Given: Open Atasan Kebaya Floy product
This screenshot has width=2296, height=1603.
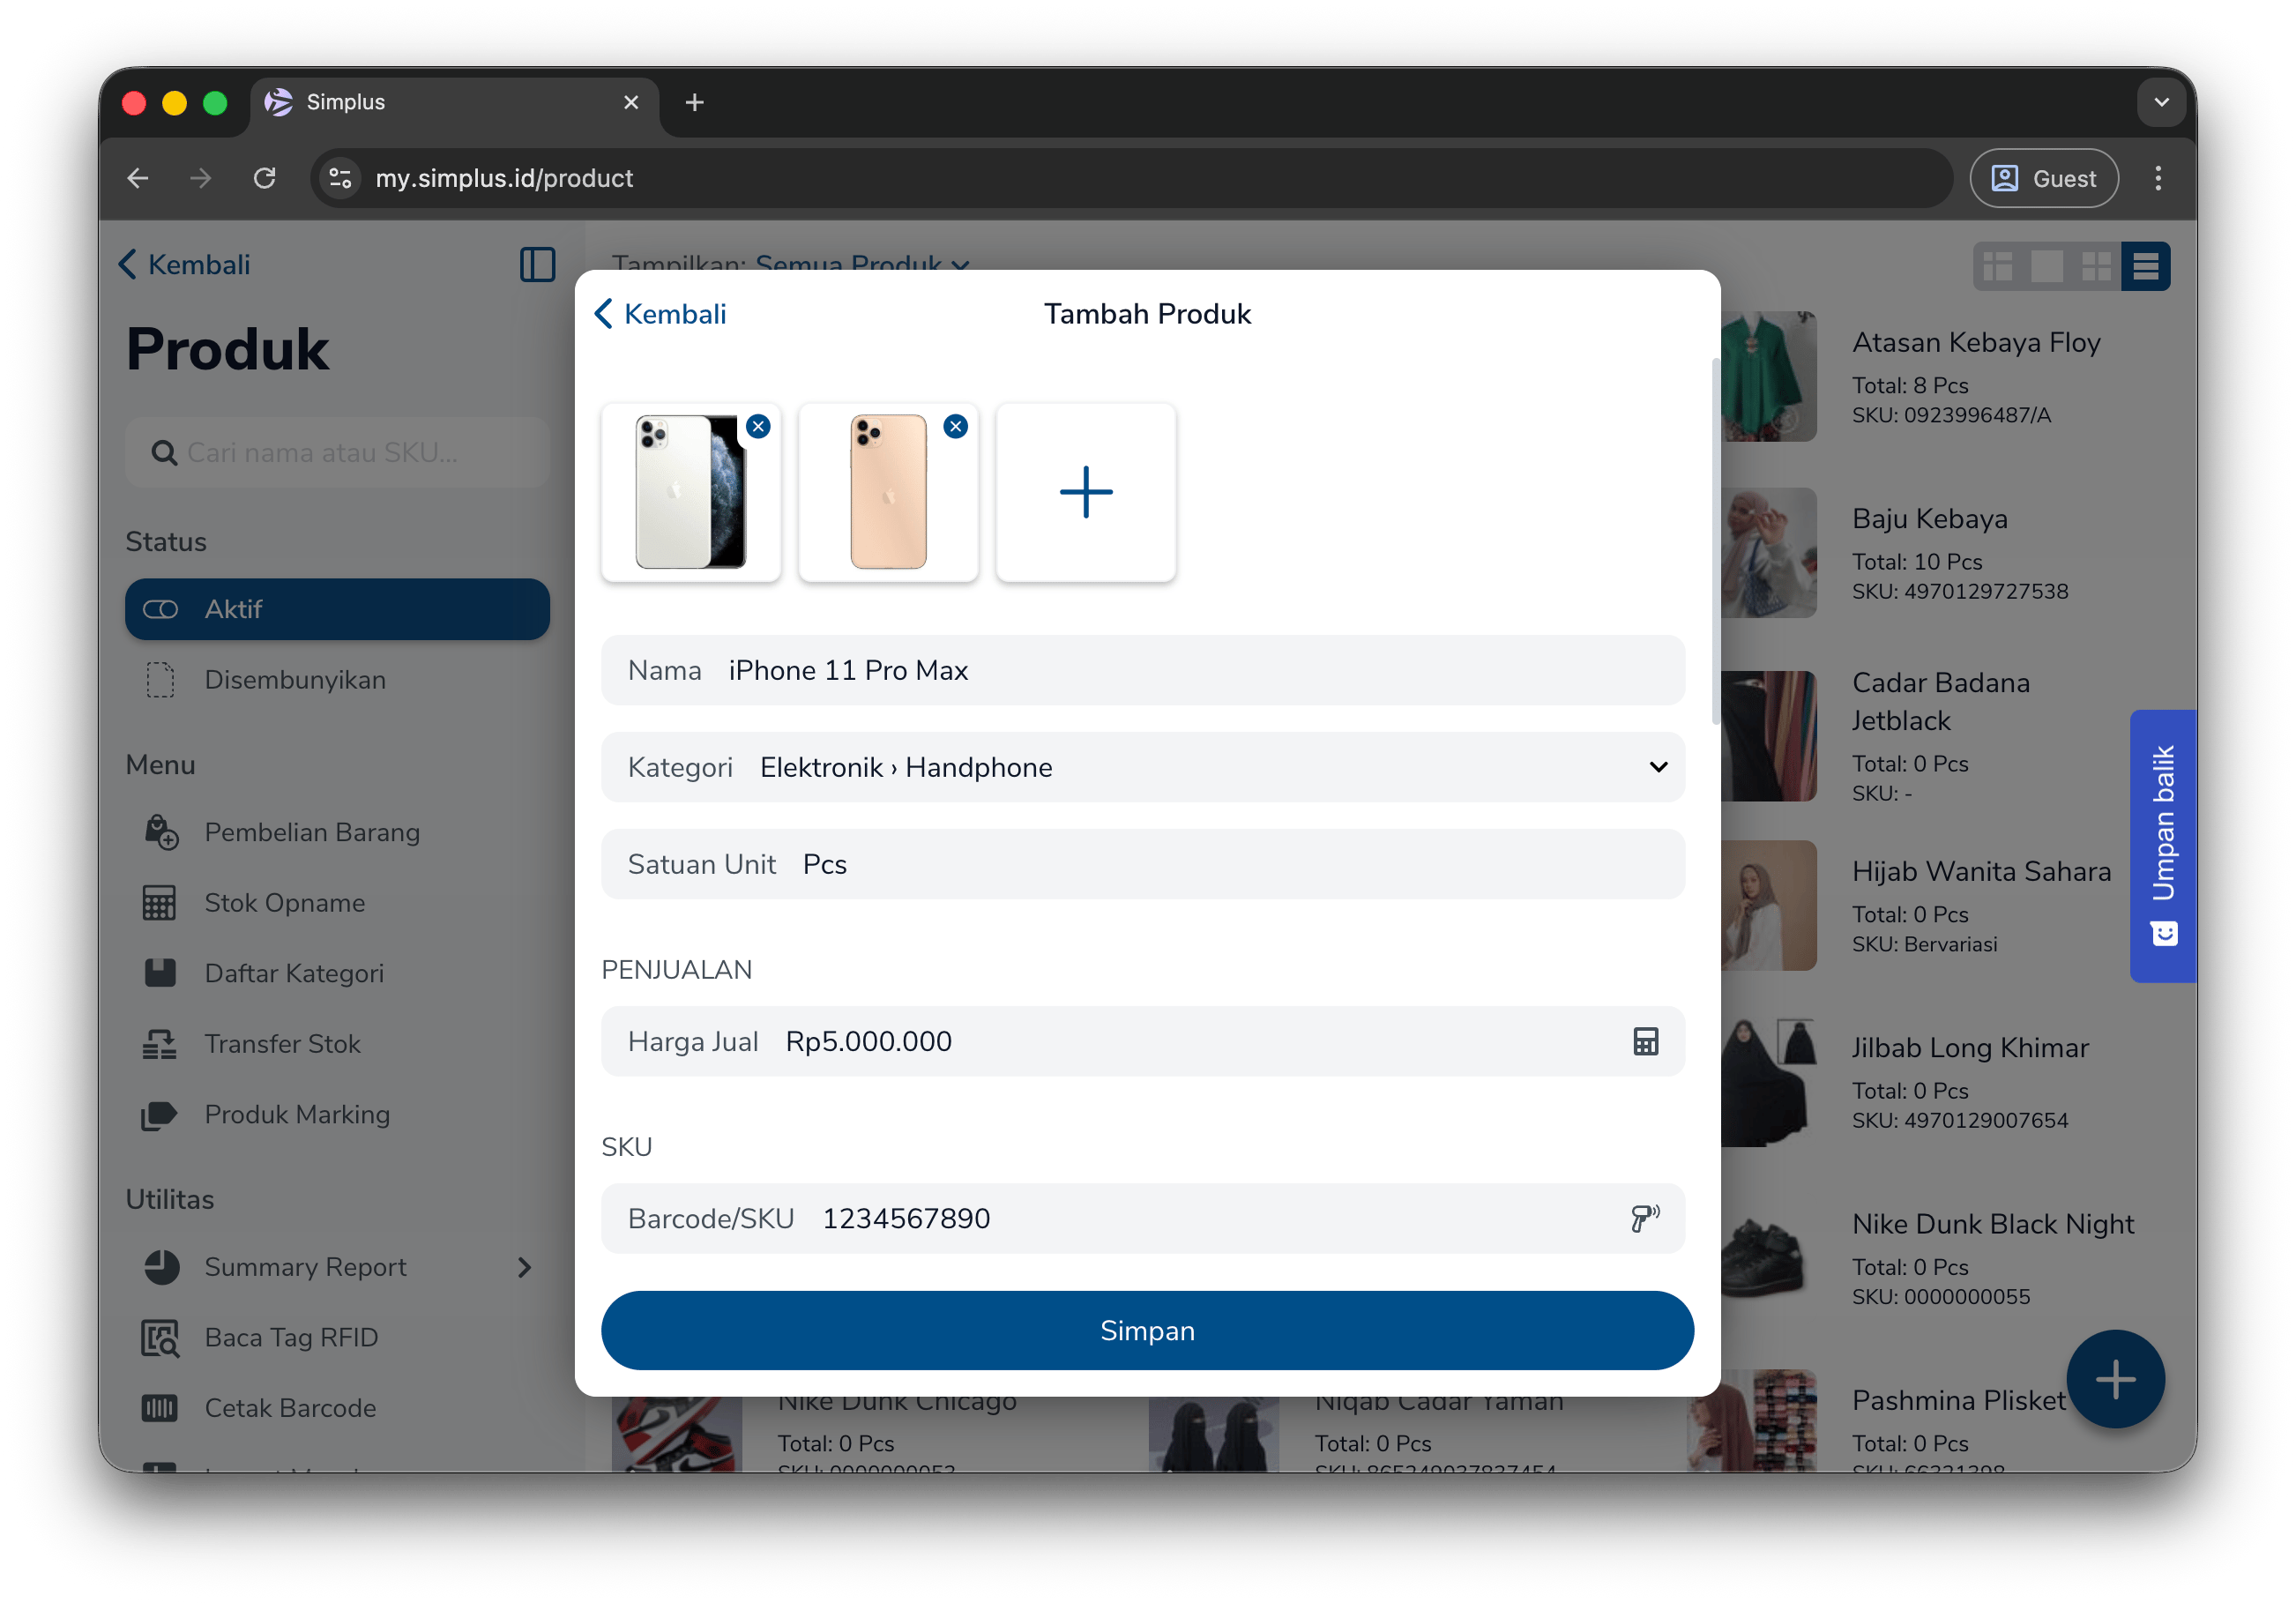Looking at the screenshot, I should [1975, 342].
